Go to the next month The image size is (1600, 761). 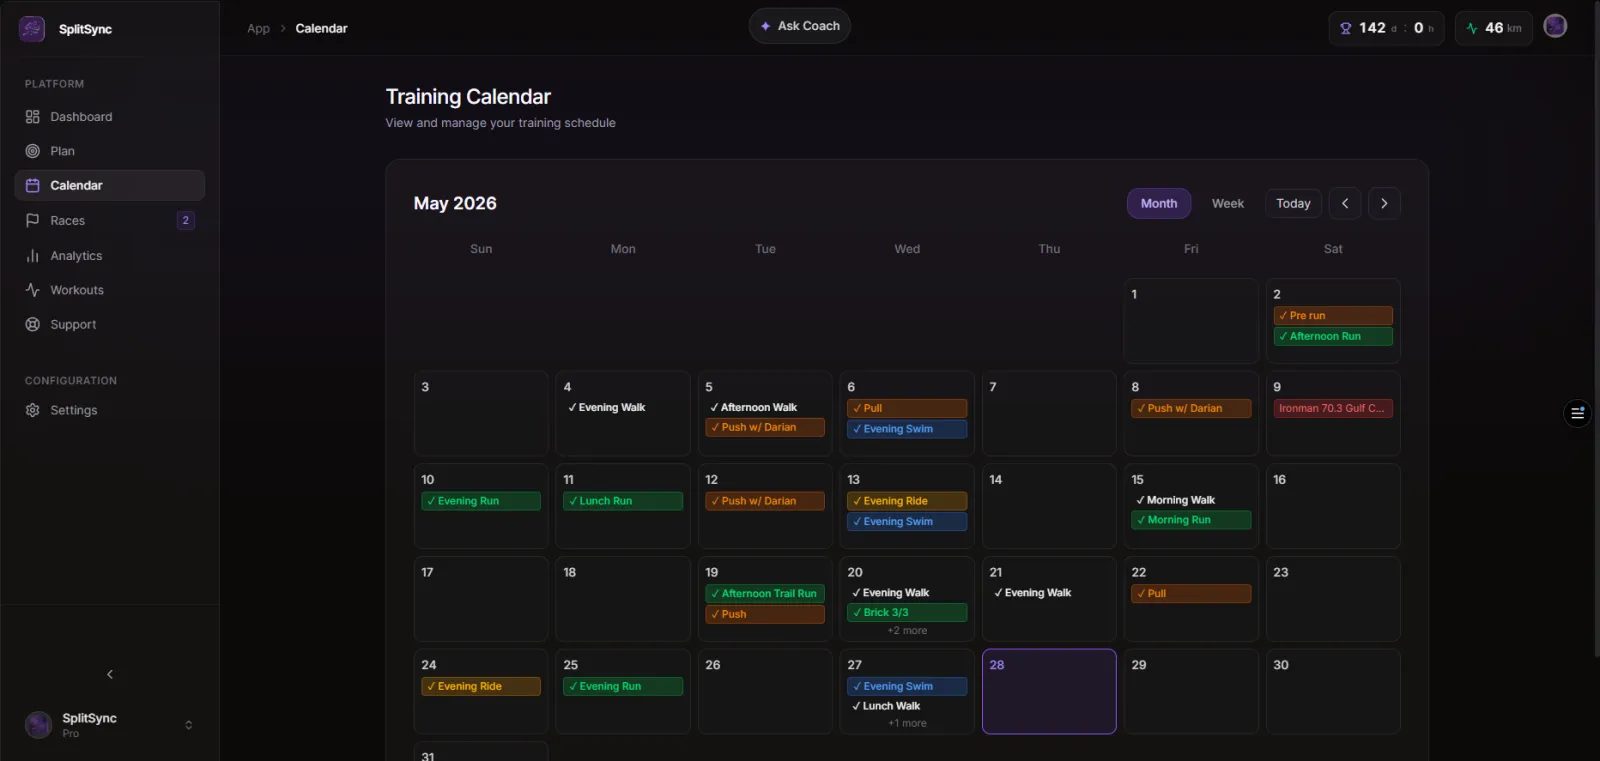pyautogui.click(x=1384, y=203)
